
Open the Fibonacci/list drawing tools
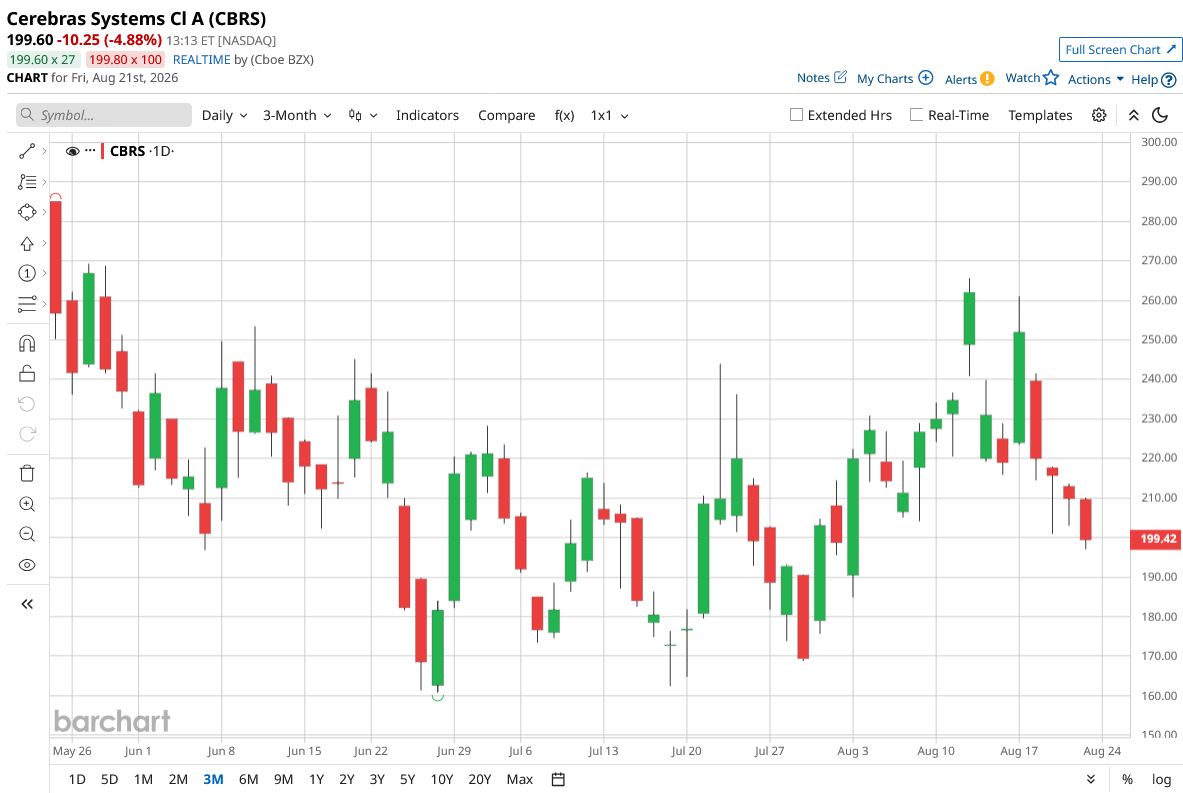(x=27, y=182)
